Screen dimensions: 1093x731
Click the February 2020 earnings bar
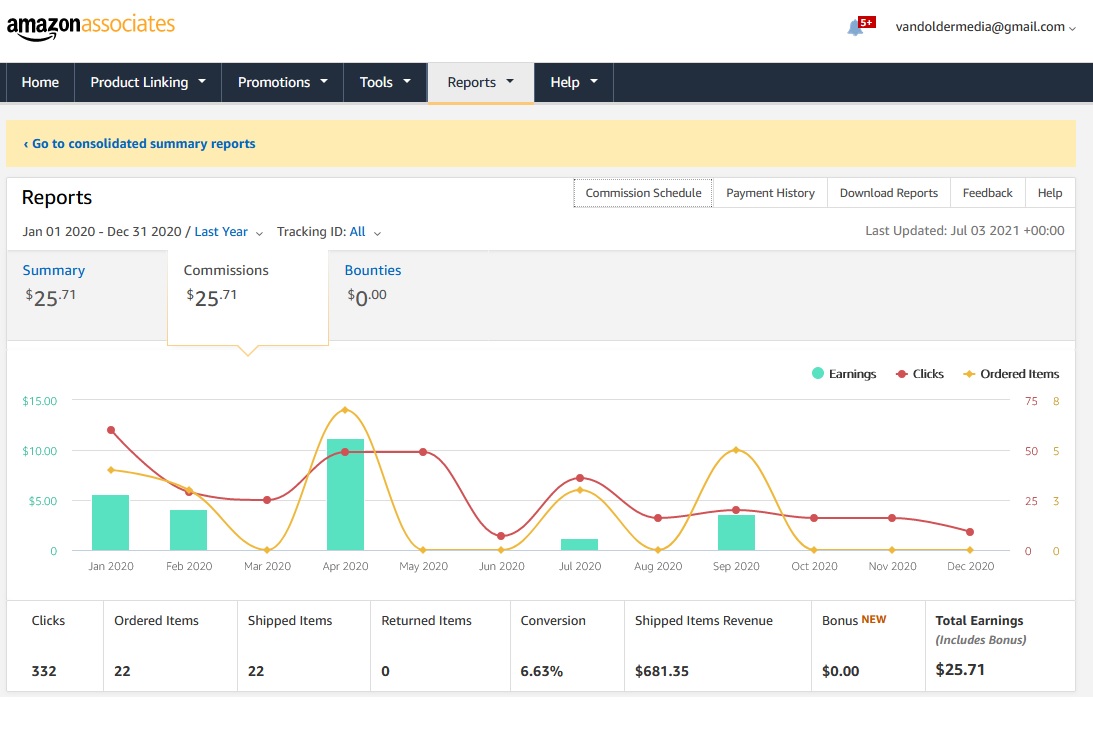[188, 530]
